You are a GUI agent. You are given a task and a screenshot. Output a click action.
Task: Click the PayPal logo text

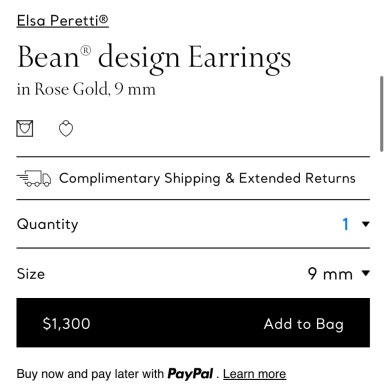coord(190,374)
